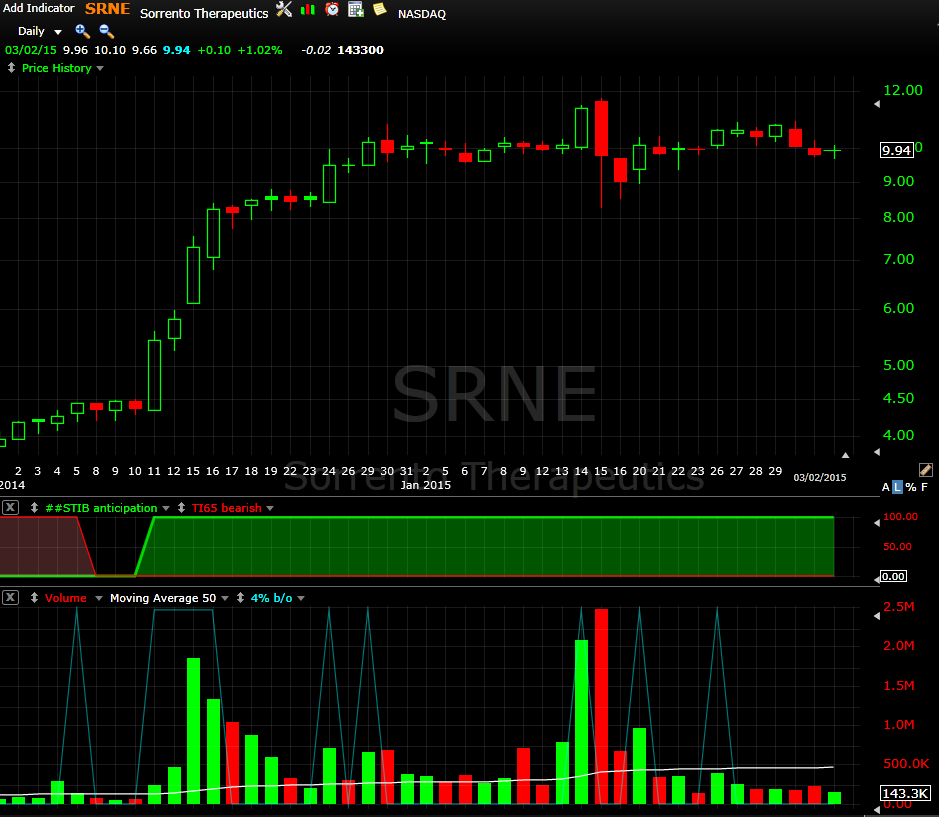Toggle the F scale option

[924, 488]
